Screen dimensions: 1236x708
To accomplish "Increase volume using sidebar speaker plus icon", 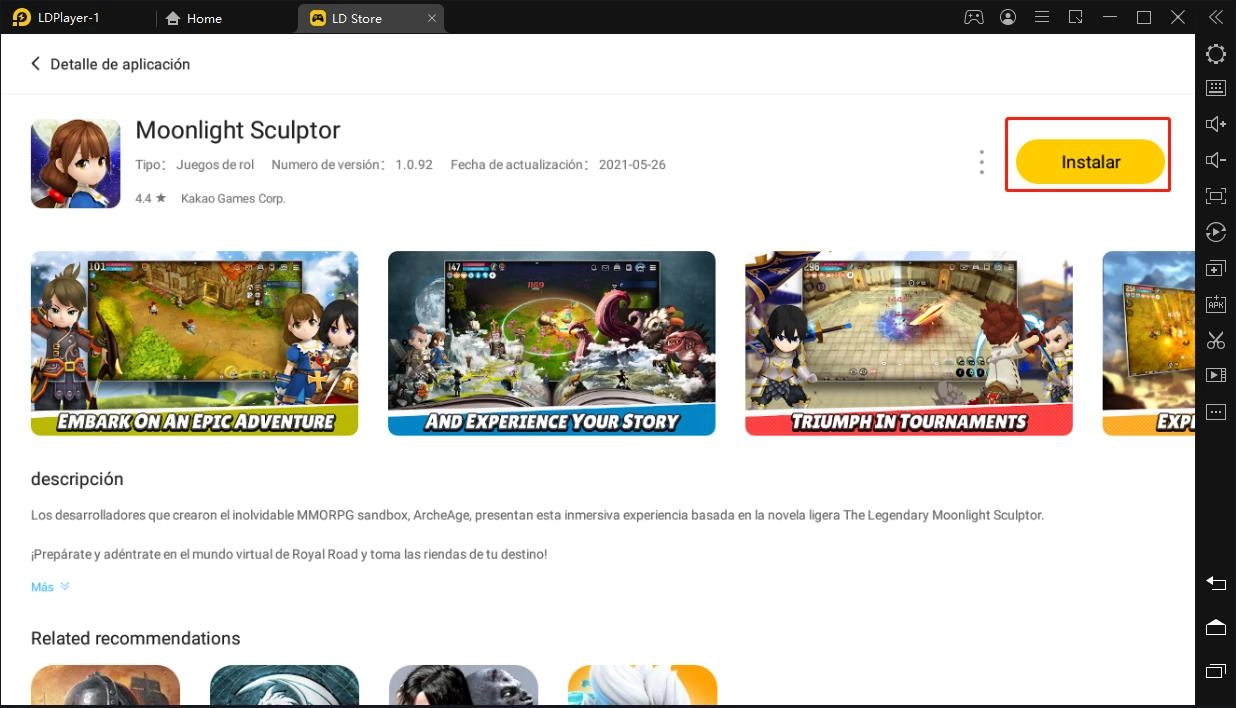I will tap(1216, 124).
